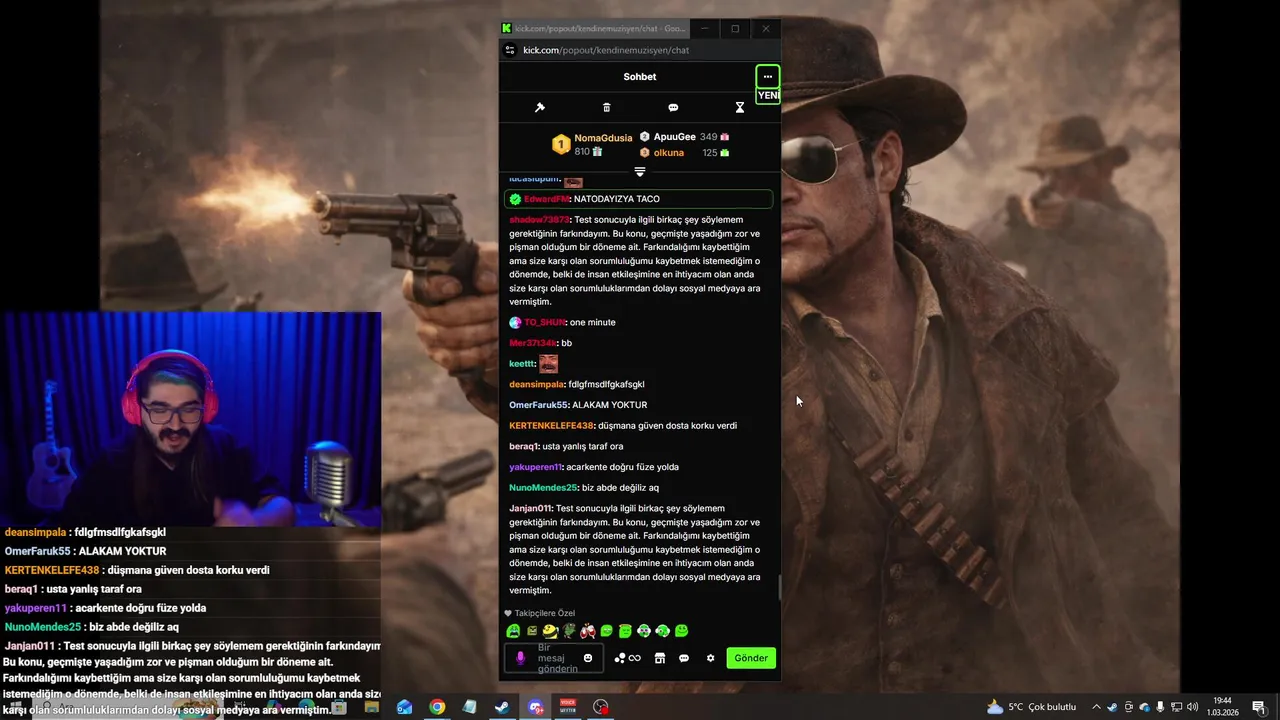Click the kick.com popout chat URL
The image size is (1280, 720).
(x=606, y=50)
